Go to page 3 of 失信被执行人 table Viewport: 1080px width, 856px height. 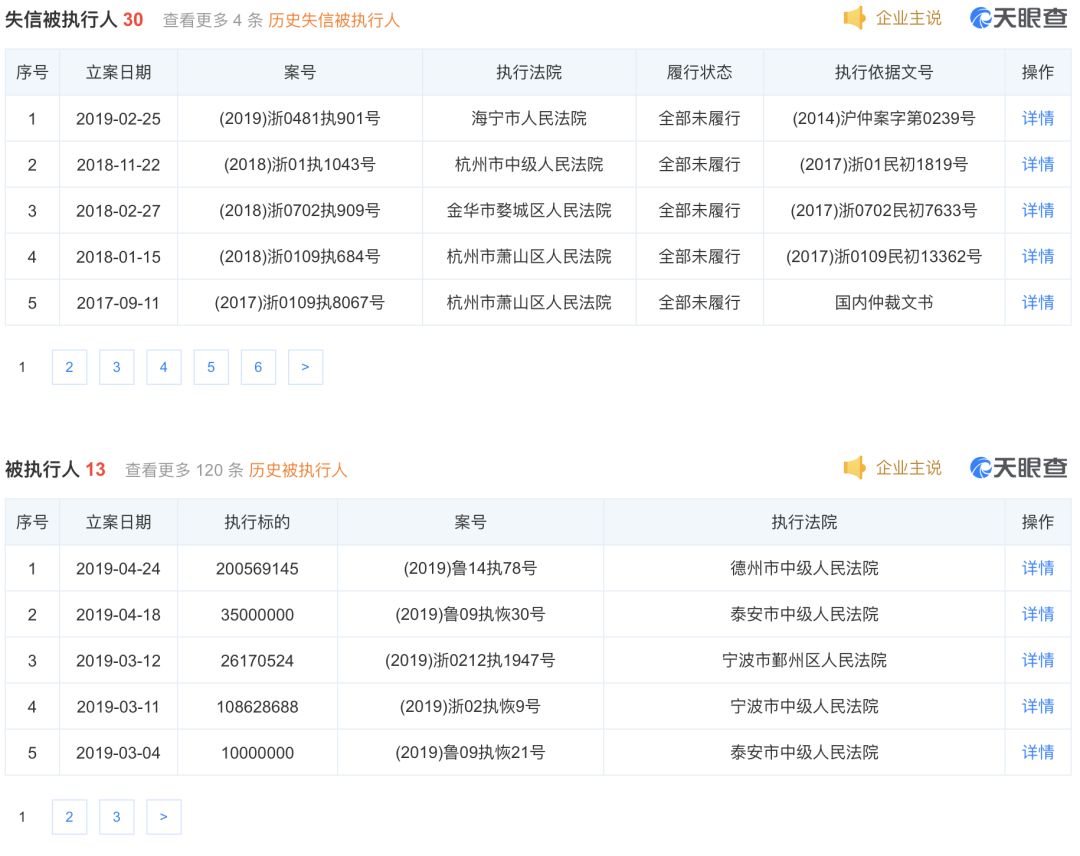click(x=116, y=367)
